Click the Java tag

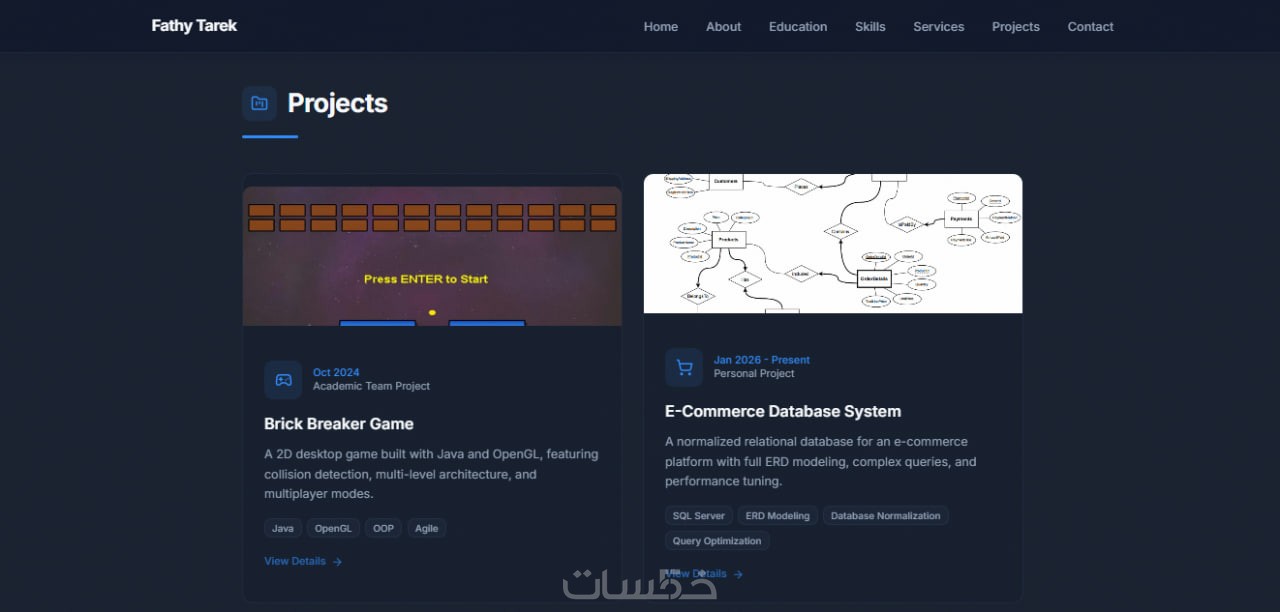283,528
